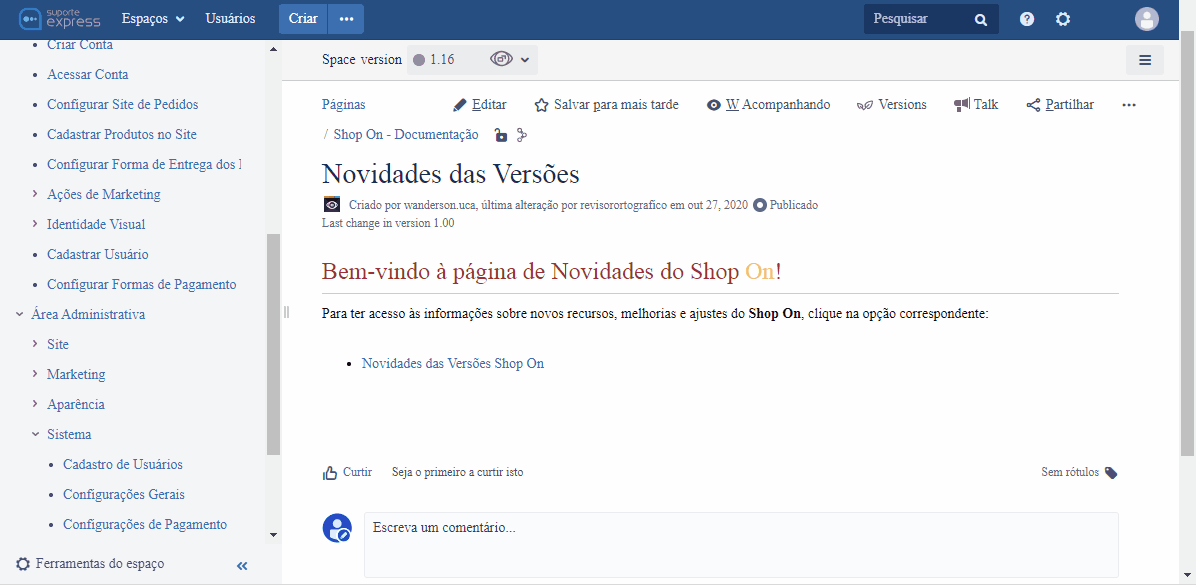Open Versions leaf button
The width and height of the screenshot is (1196, 585).
(x=892, y=105)
